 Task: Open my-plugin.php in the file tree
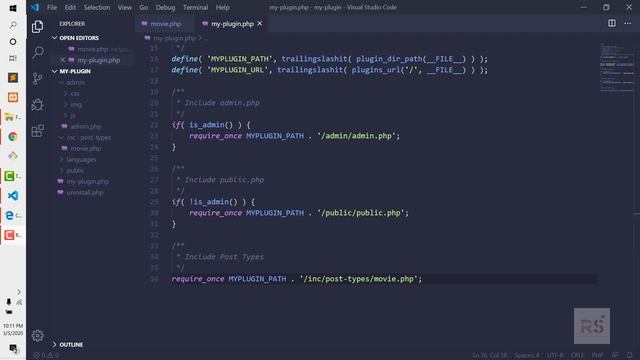pyautogui.click(x=88, y=182)
